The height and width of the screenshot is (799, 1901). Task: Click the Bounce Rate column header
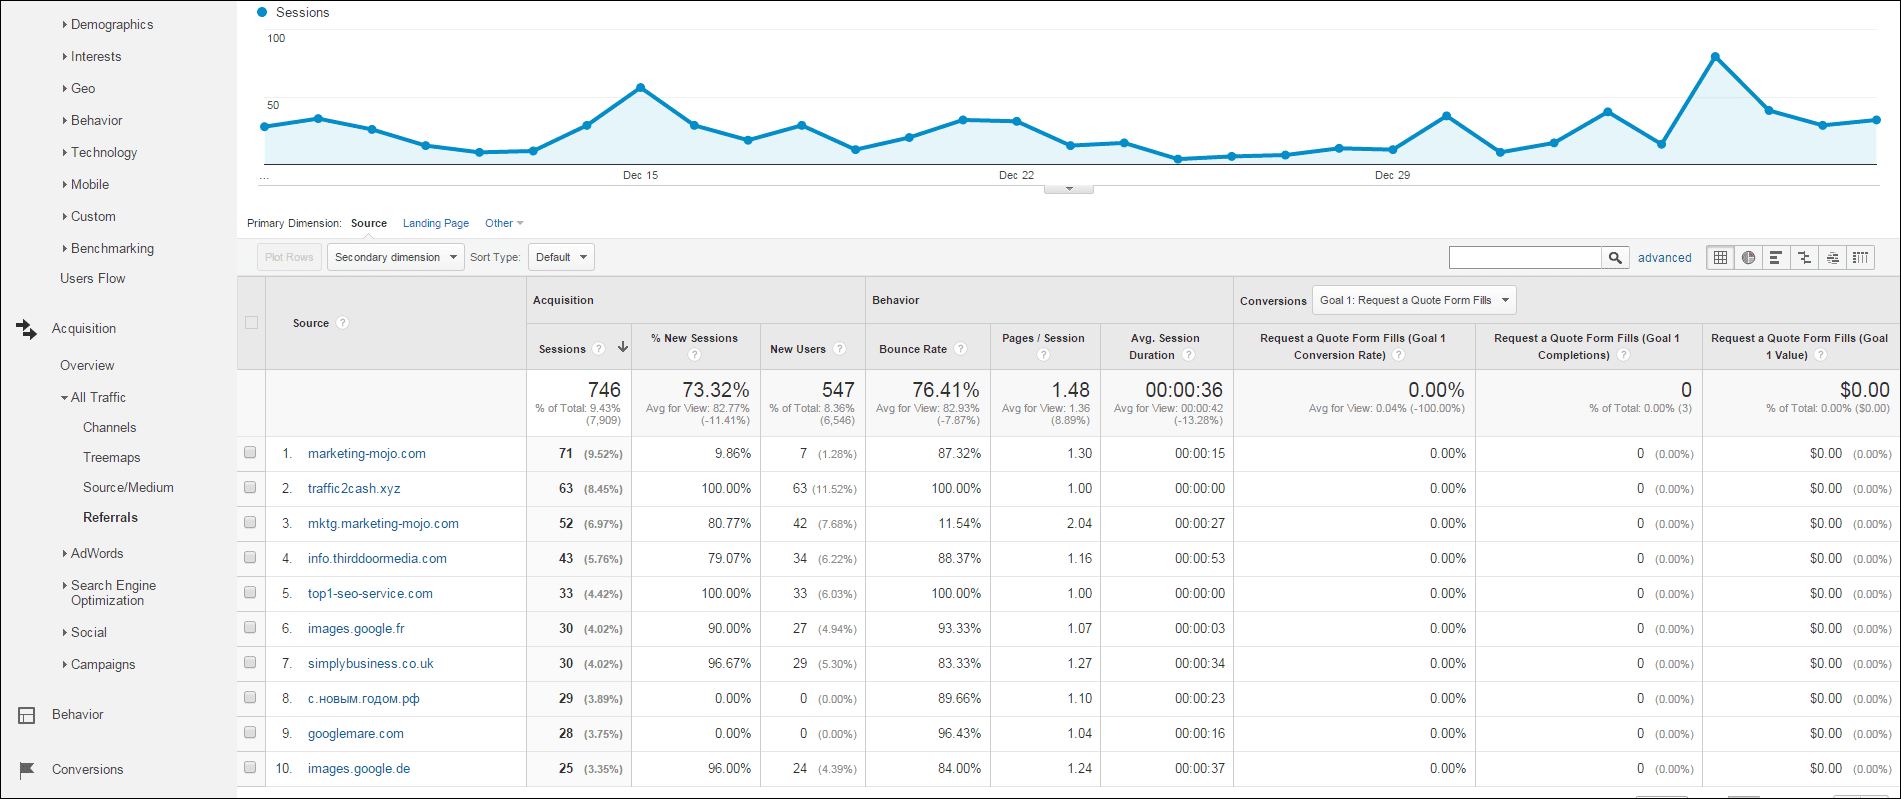(913, 349)
